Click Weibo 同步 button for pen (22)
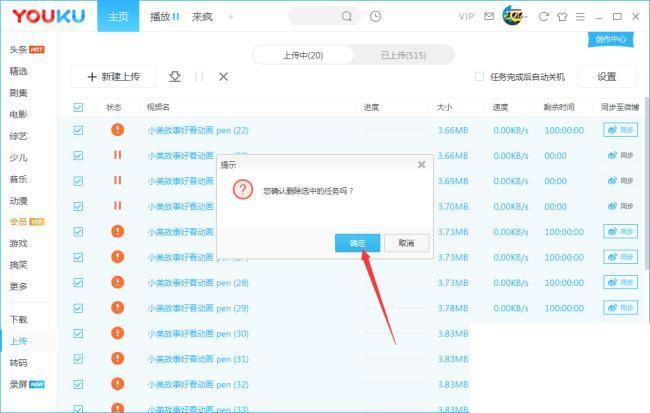Viewport: 650px width, 413px height. tap(619, 130)
